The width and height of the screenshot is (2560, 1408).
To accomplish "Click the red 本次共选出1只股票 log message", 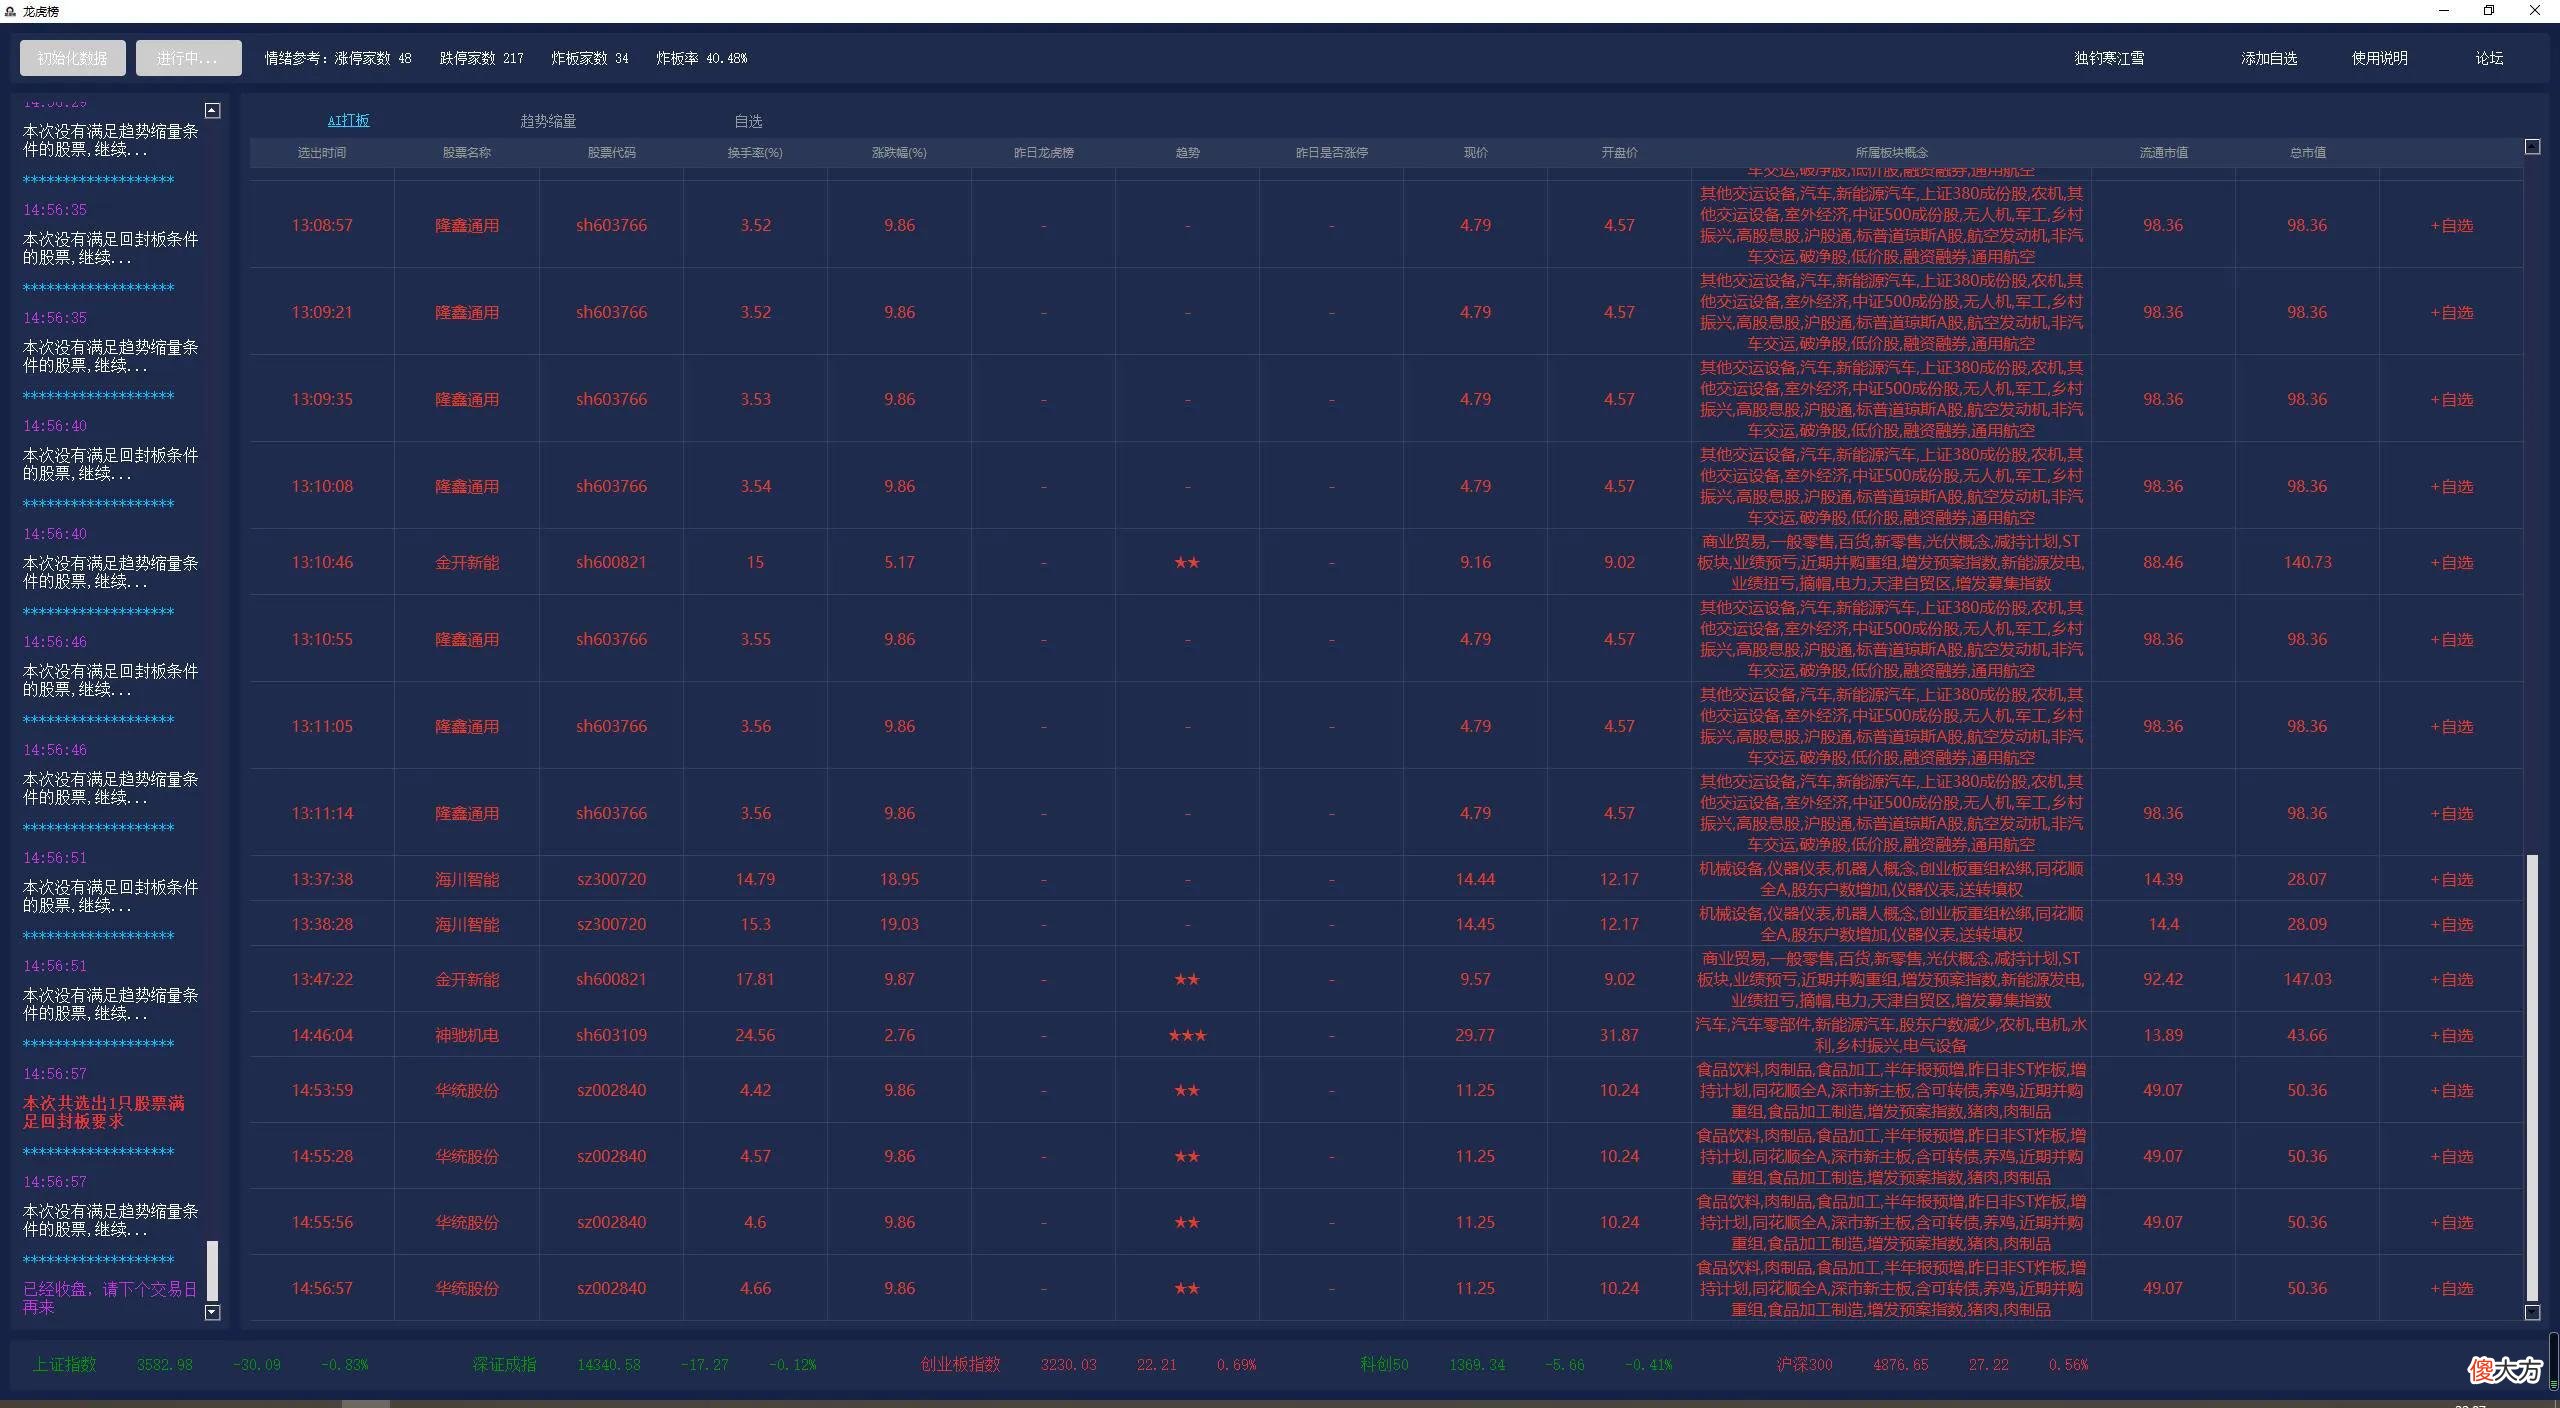I will [x=104, y=1112].
